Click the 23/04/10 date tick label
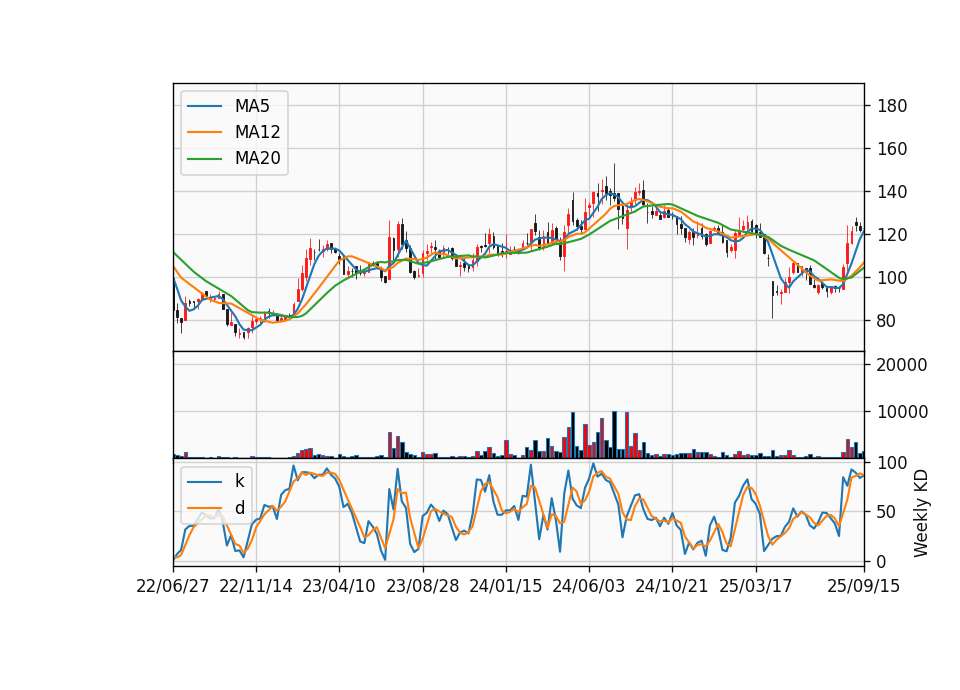The image size is (960, 690). pos(339,586)
